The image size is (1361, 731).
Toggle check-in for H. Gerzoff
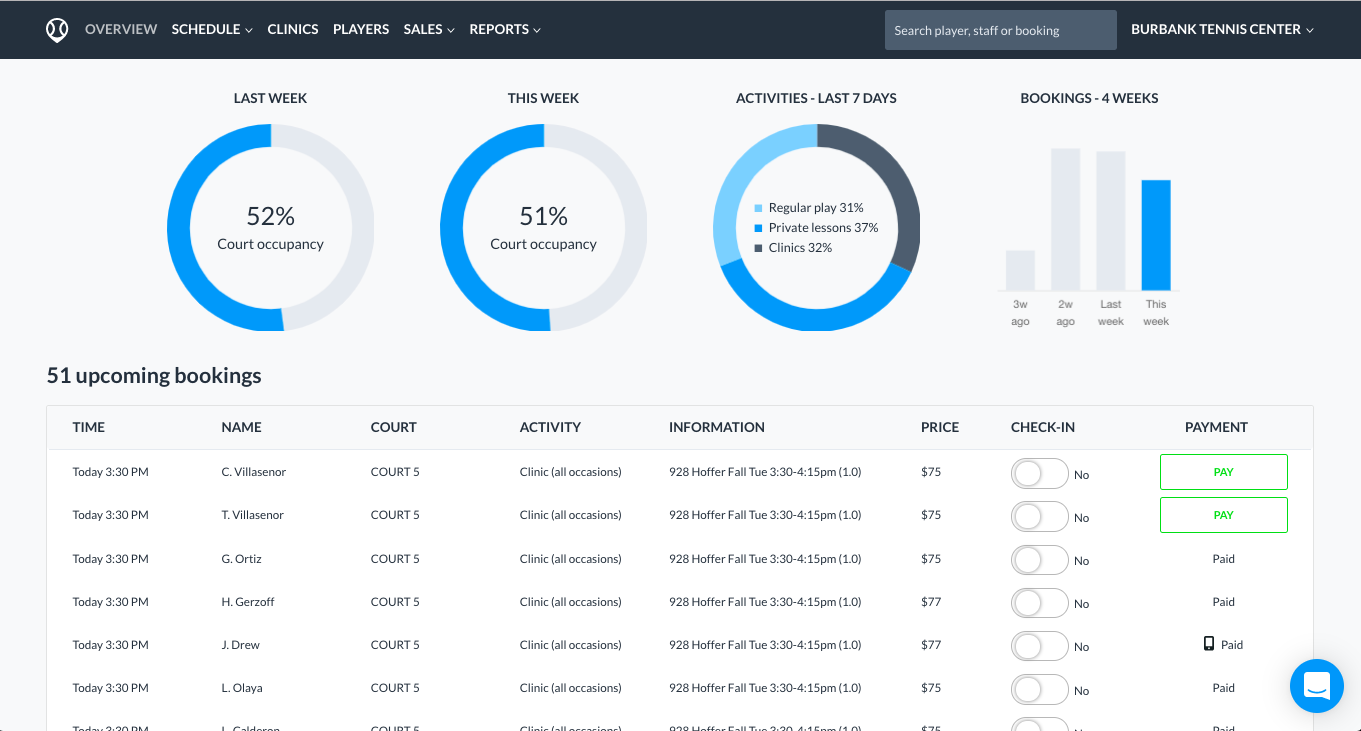click(x=1040, y=603)
